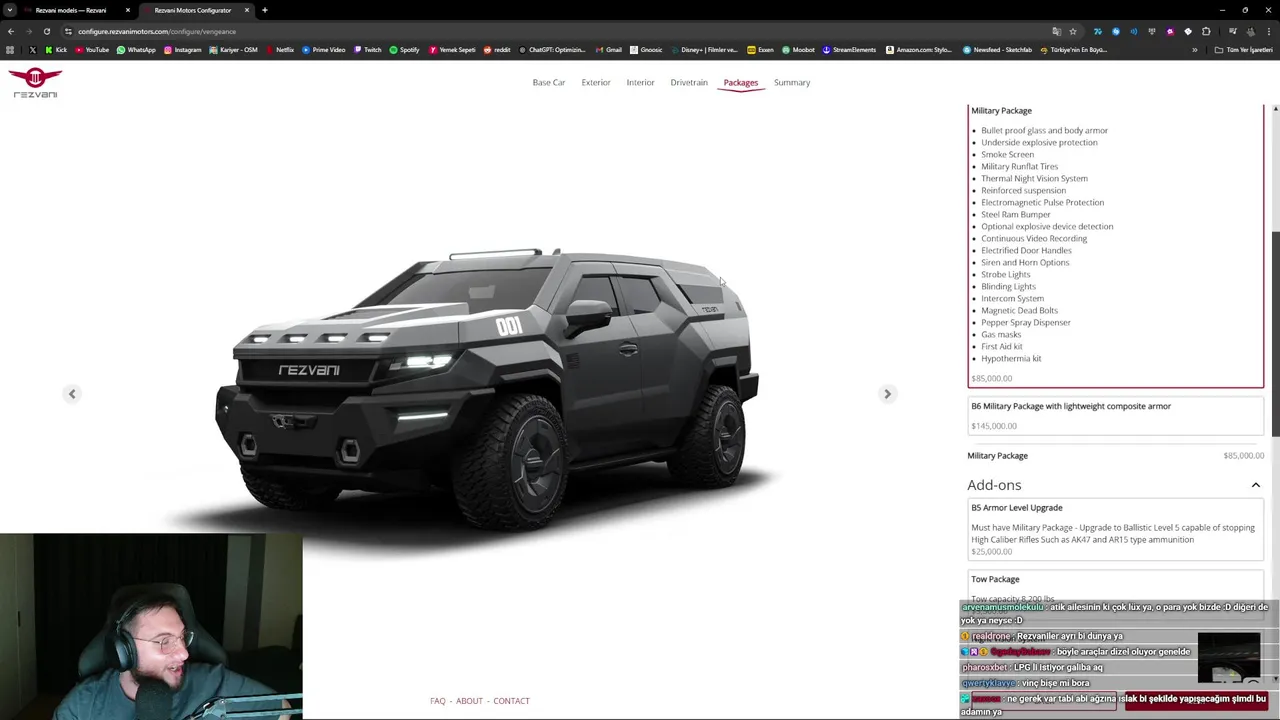Show more bookmarks overflow chevron
Viewport: 1280px width, 720px height.
tap(1194, 50)
